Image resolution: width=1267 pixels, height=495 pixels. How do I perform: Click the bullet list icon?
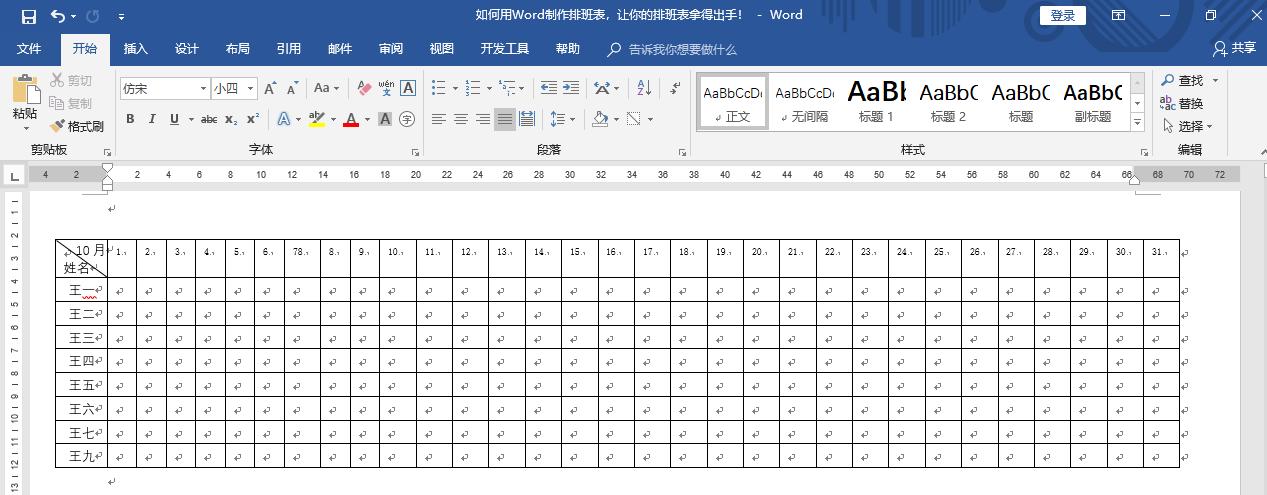tap(438, 88)
